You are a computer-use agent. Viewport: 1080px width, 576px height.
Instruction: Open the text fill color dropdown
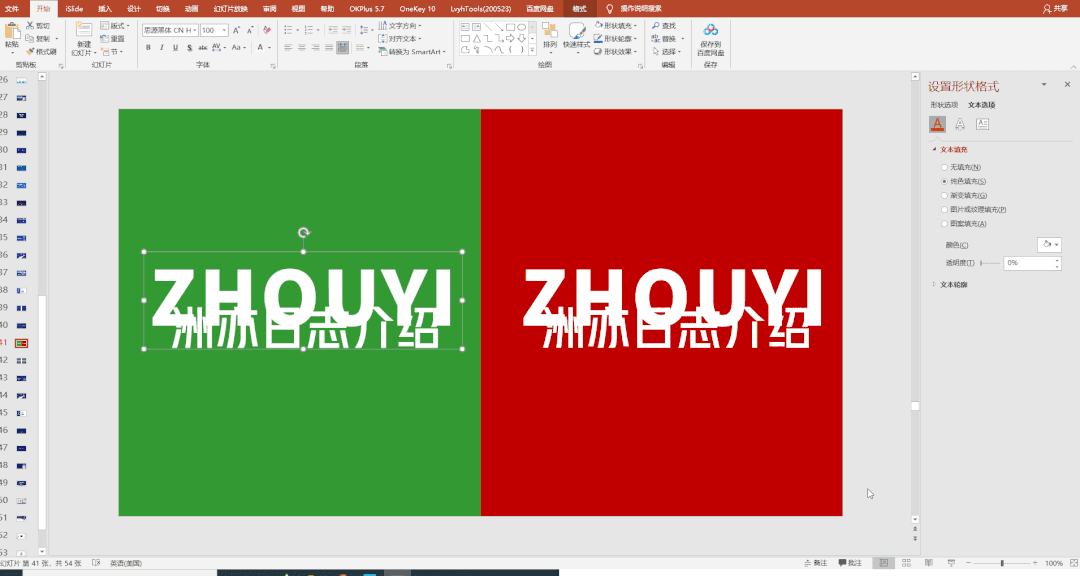[1050, 244]
